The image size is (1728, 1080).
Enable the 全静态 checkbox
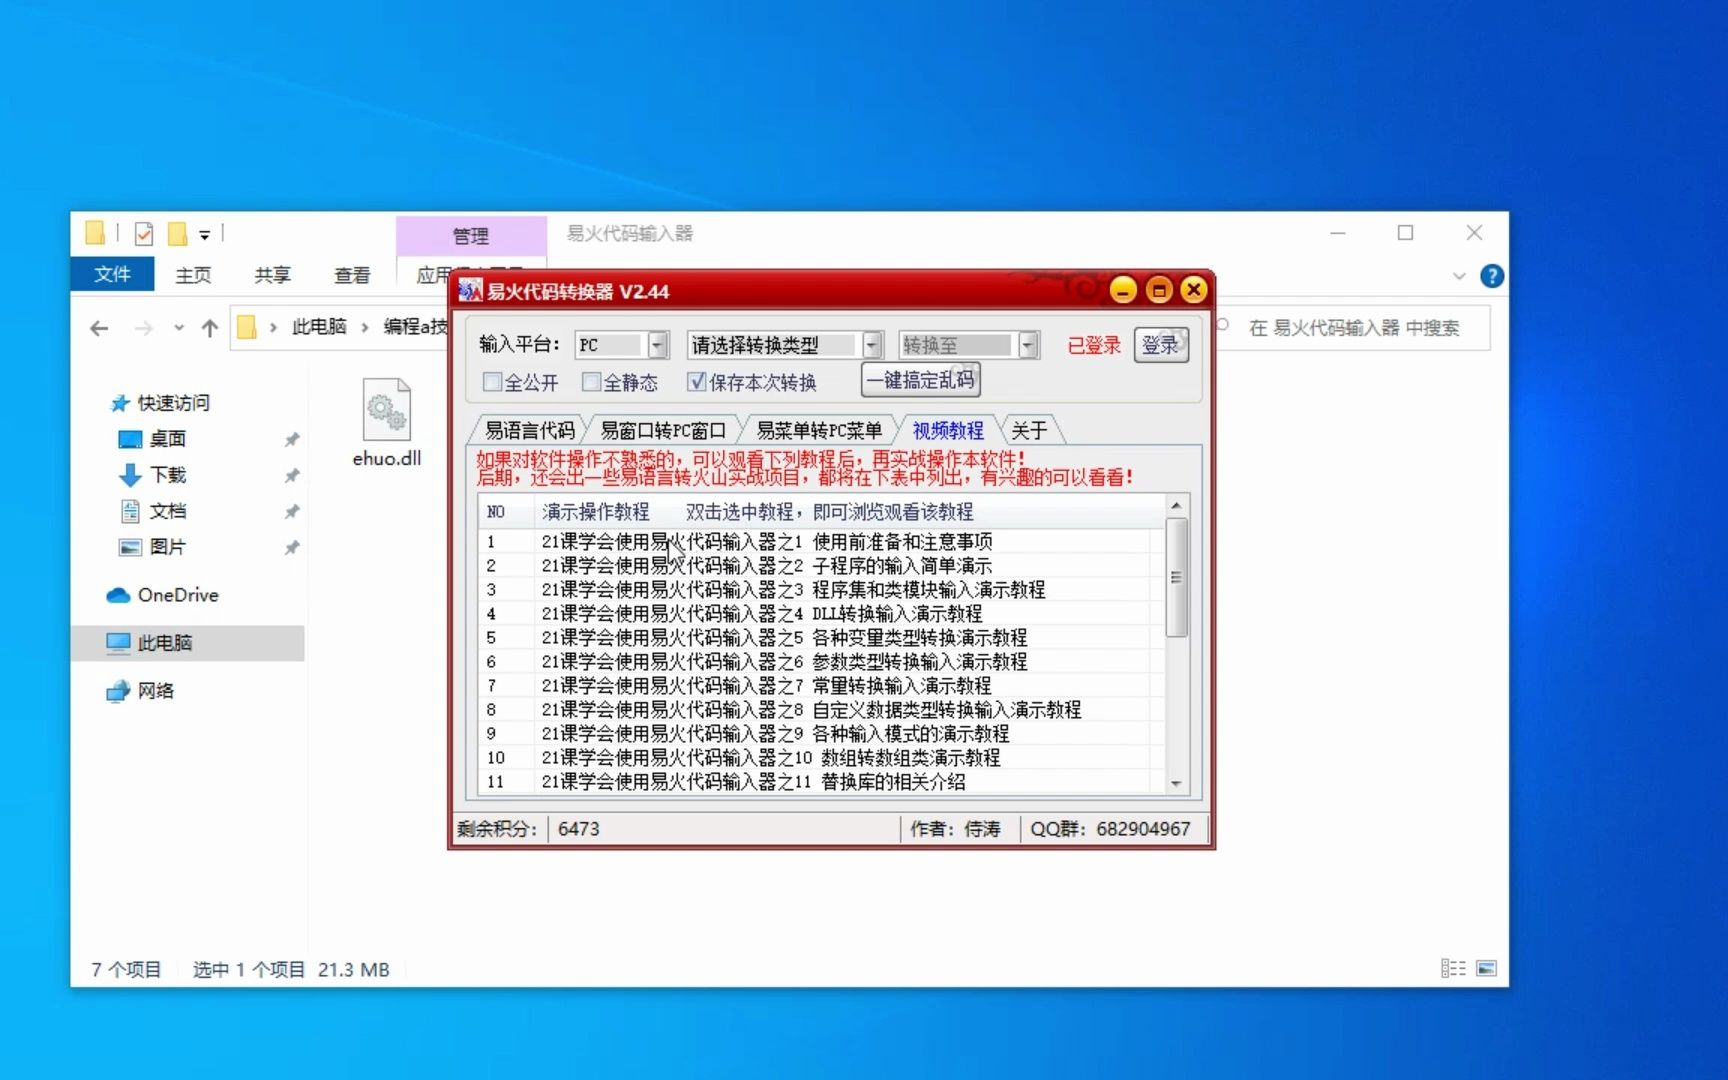point(592,382)
